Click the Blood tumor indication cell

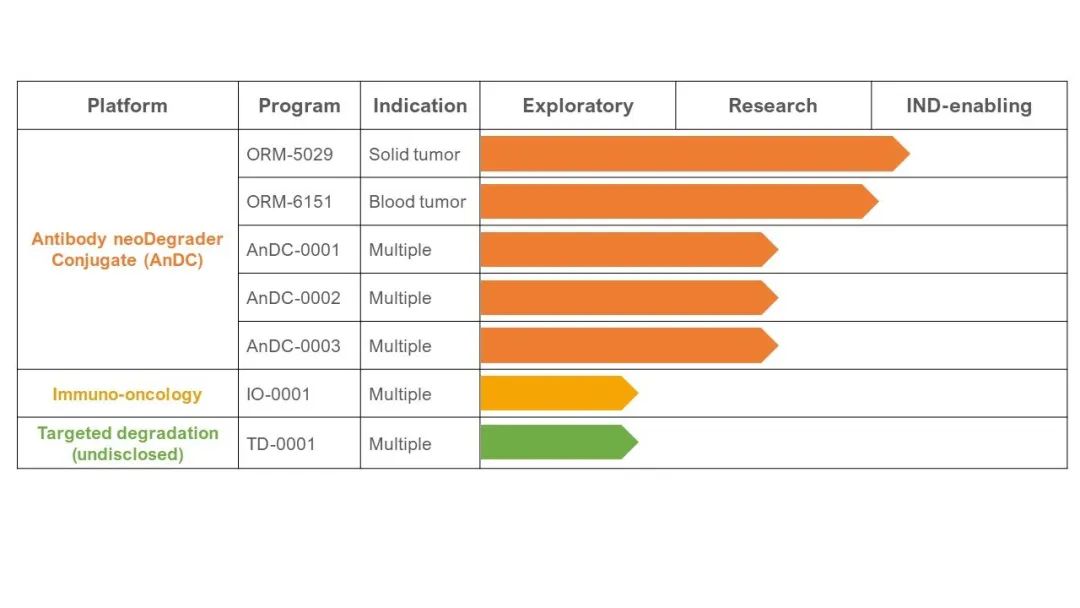pyautogui.click(x=420, y=202)
